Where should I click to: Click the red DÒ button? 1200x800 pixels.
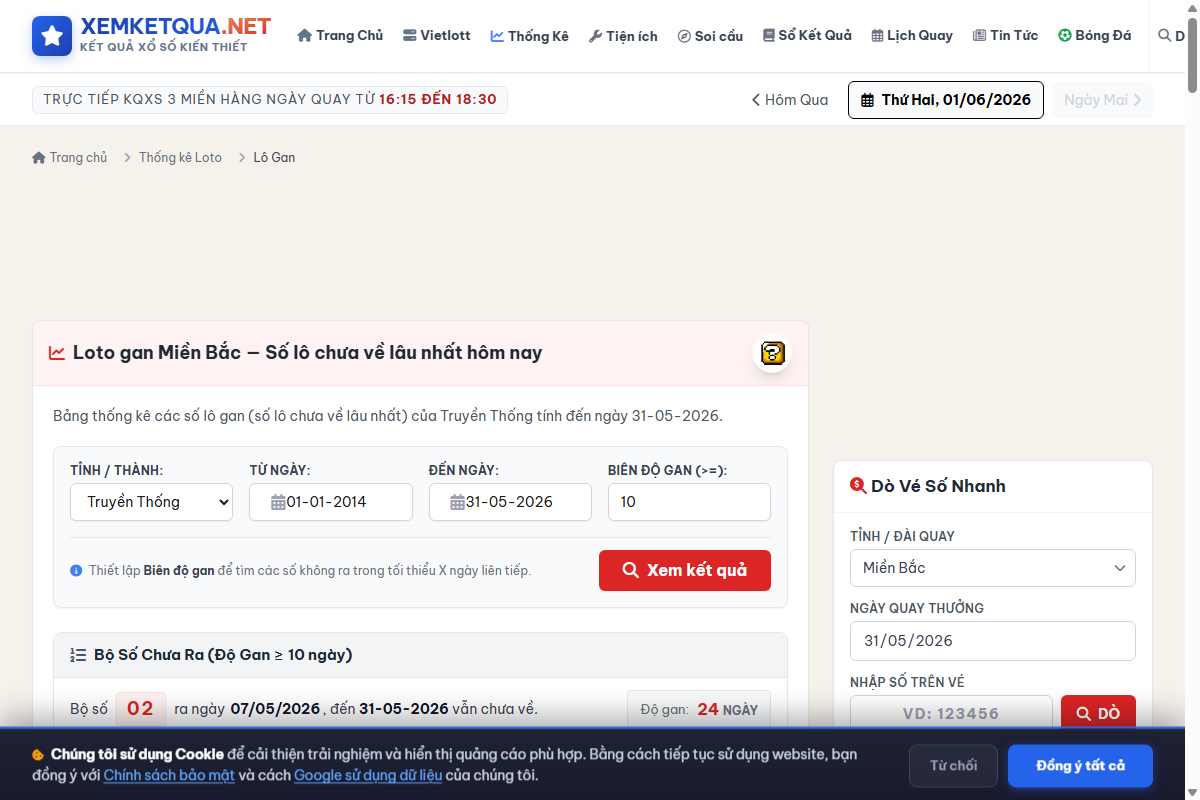click(x=1098, y=713)
